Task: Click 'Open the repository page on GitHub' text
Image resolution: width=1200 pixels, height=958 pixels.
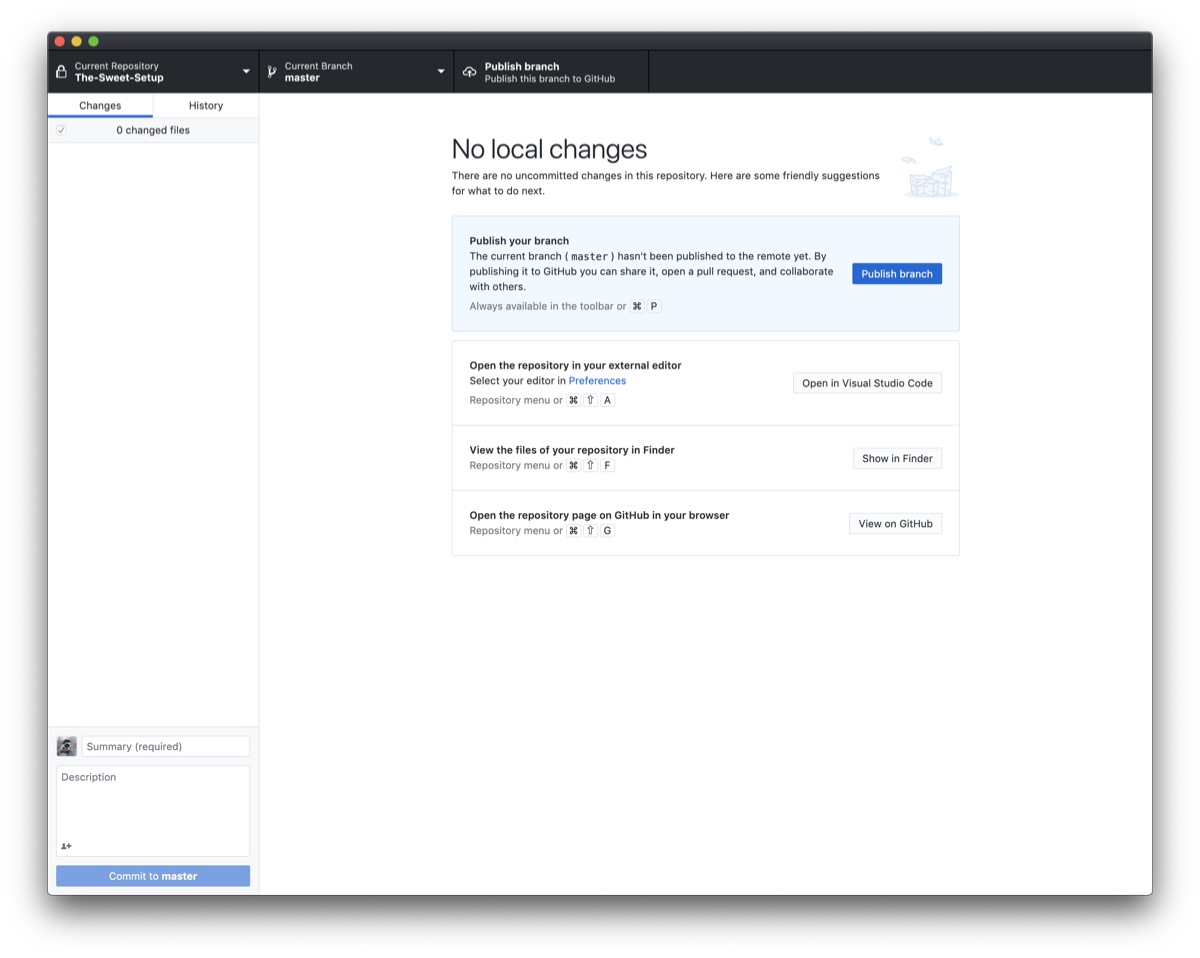Action: tap(599, 516)
